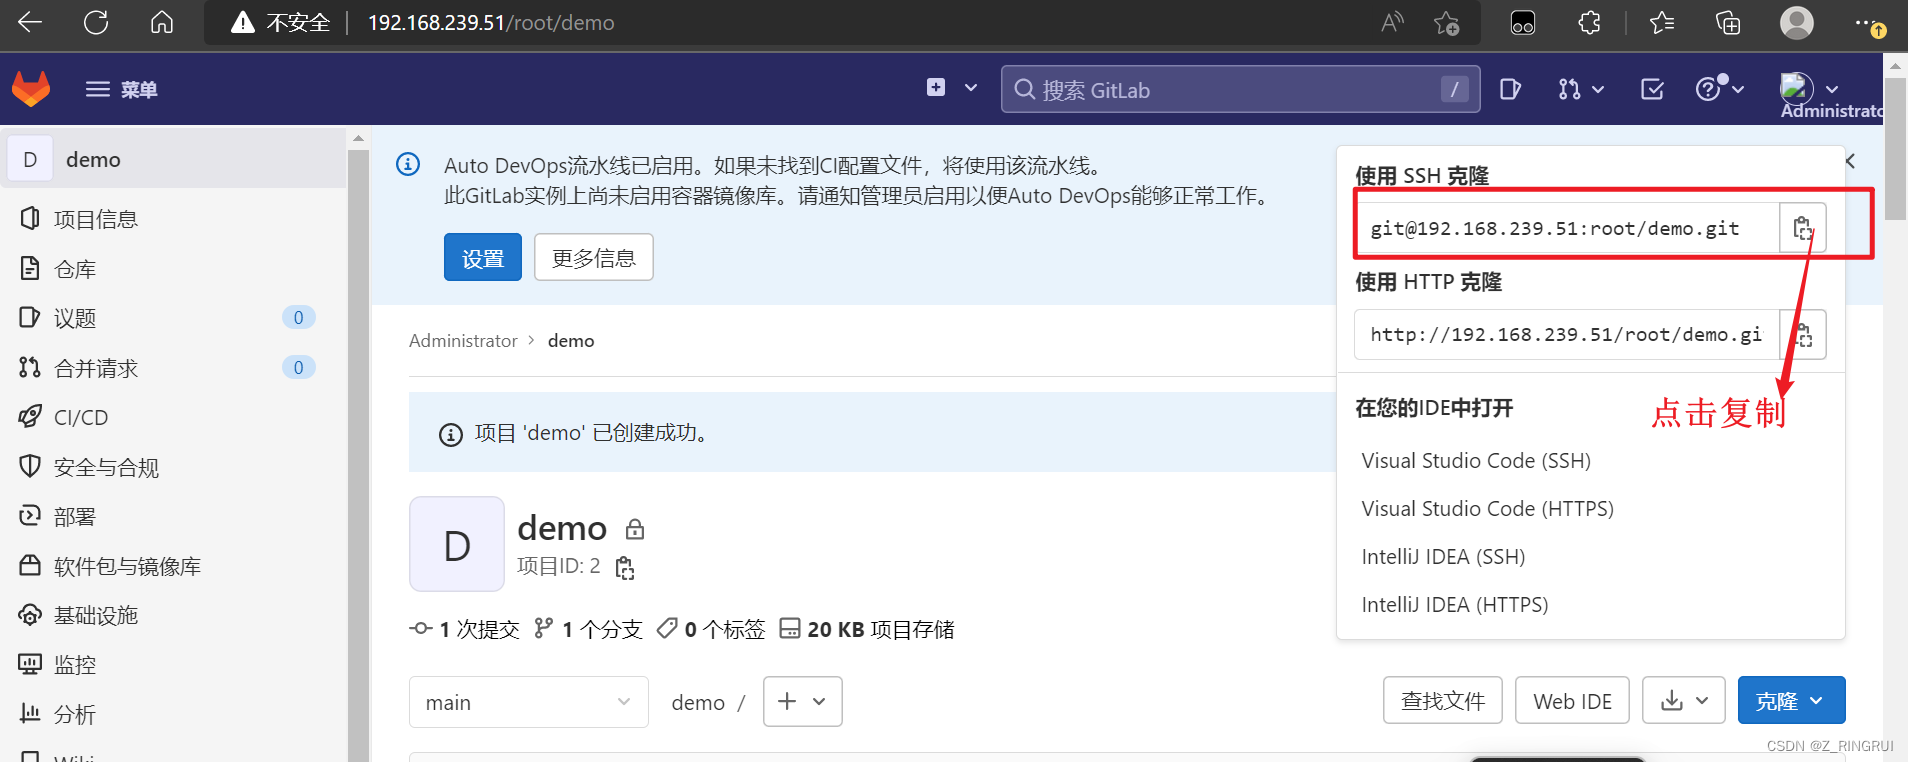1908x762 pixels.
Task: Open 部署 in sidebar
Action: click(75, 516)
